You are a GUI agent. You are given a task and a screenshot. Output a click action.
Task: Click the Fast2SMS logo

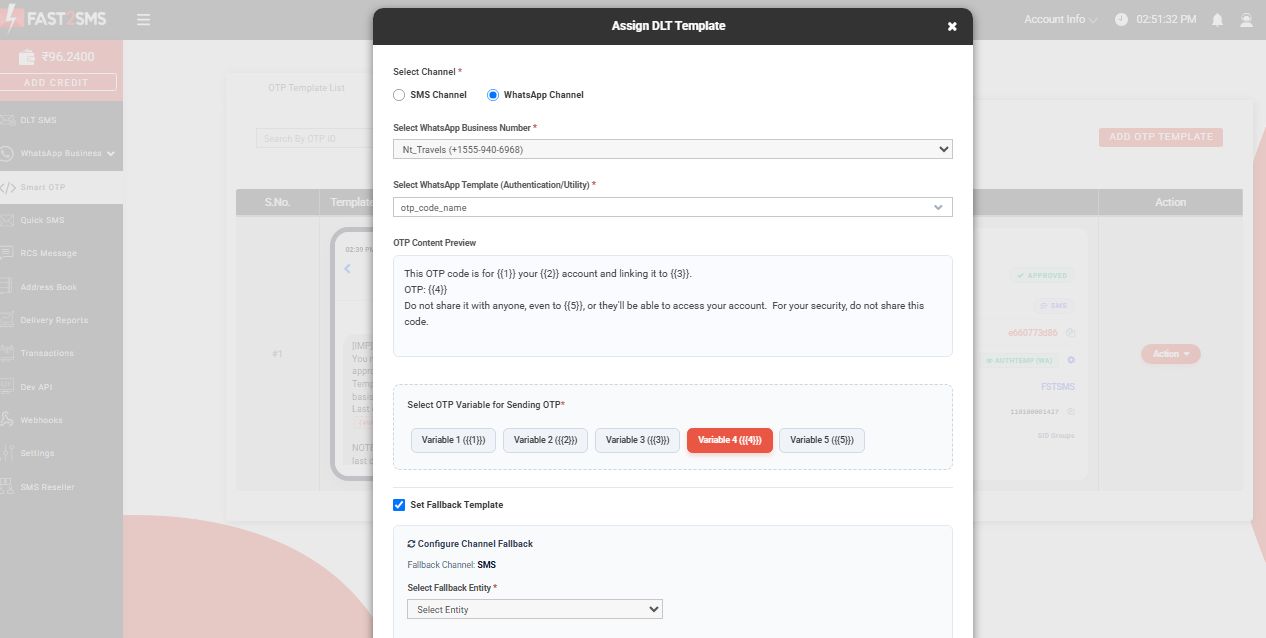pyautogui.click(x=55, y=19)
